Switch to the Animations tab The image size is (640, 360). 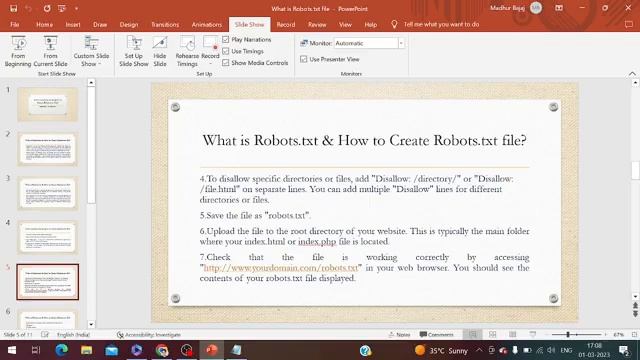point(207,24)
